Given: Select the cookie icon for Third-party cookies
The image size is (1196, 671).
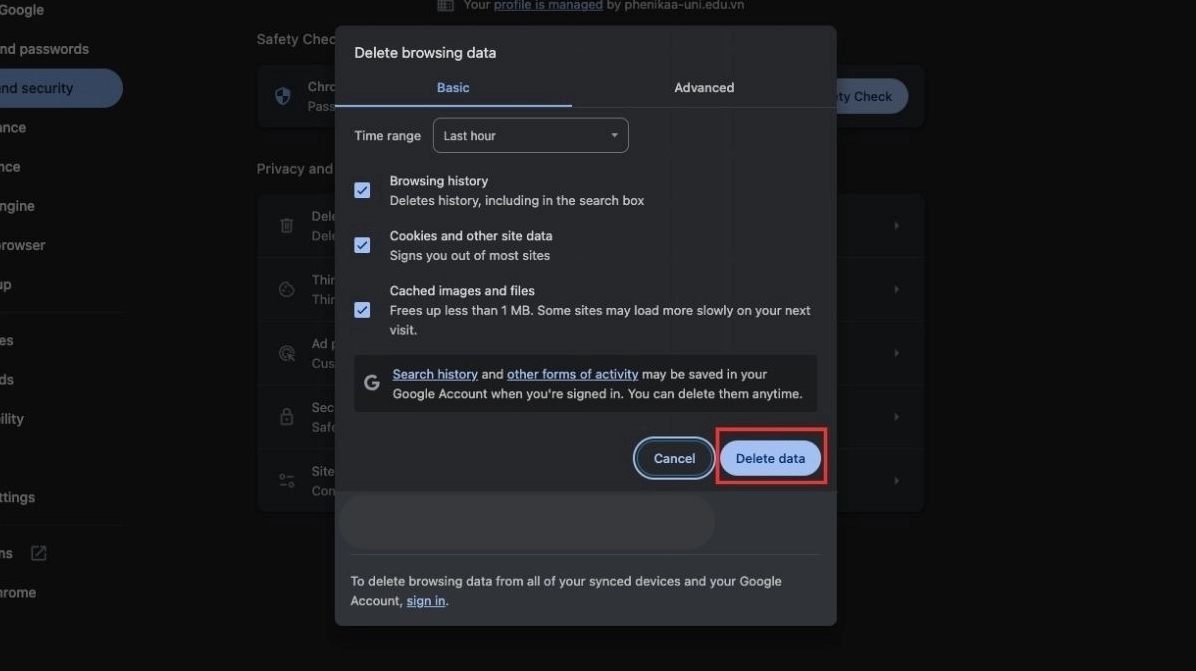Looking at the screenshot, I should click(287, 289).
